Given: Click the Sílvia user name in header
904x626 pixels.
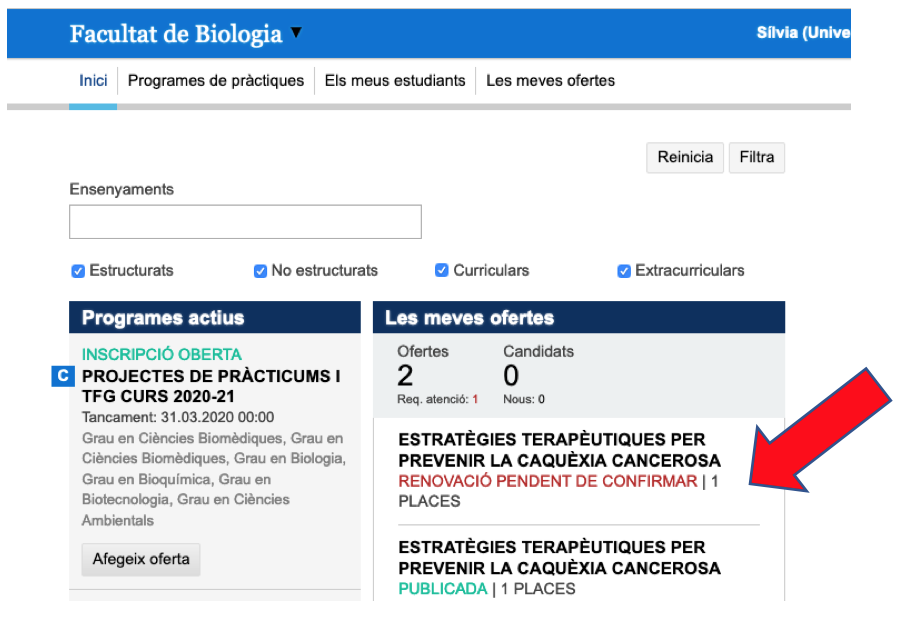Looking at the screenshot, I should pos(802,34).
